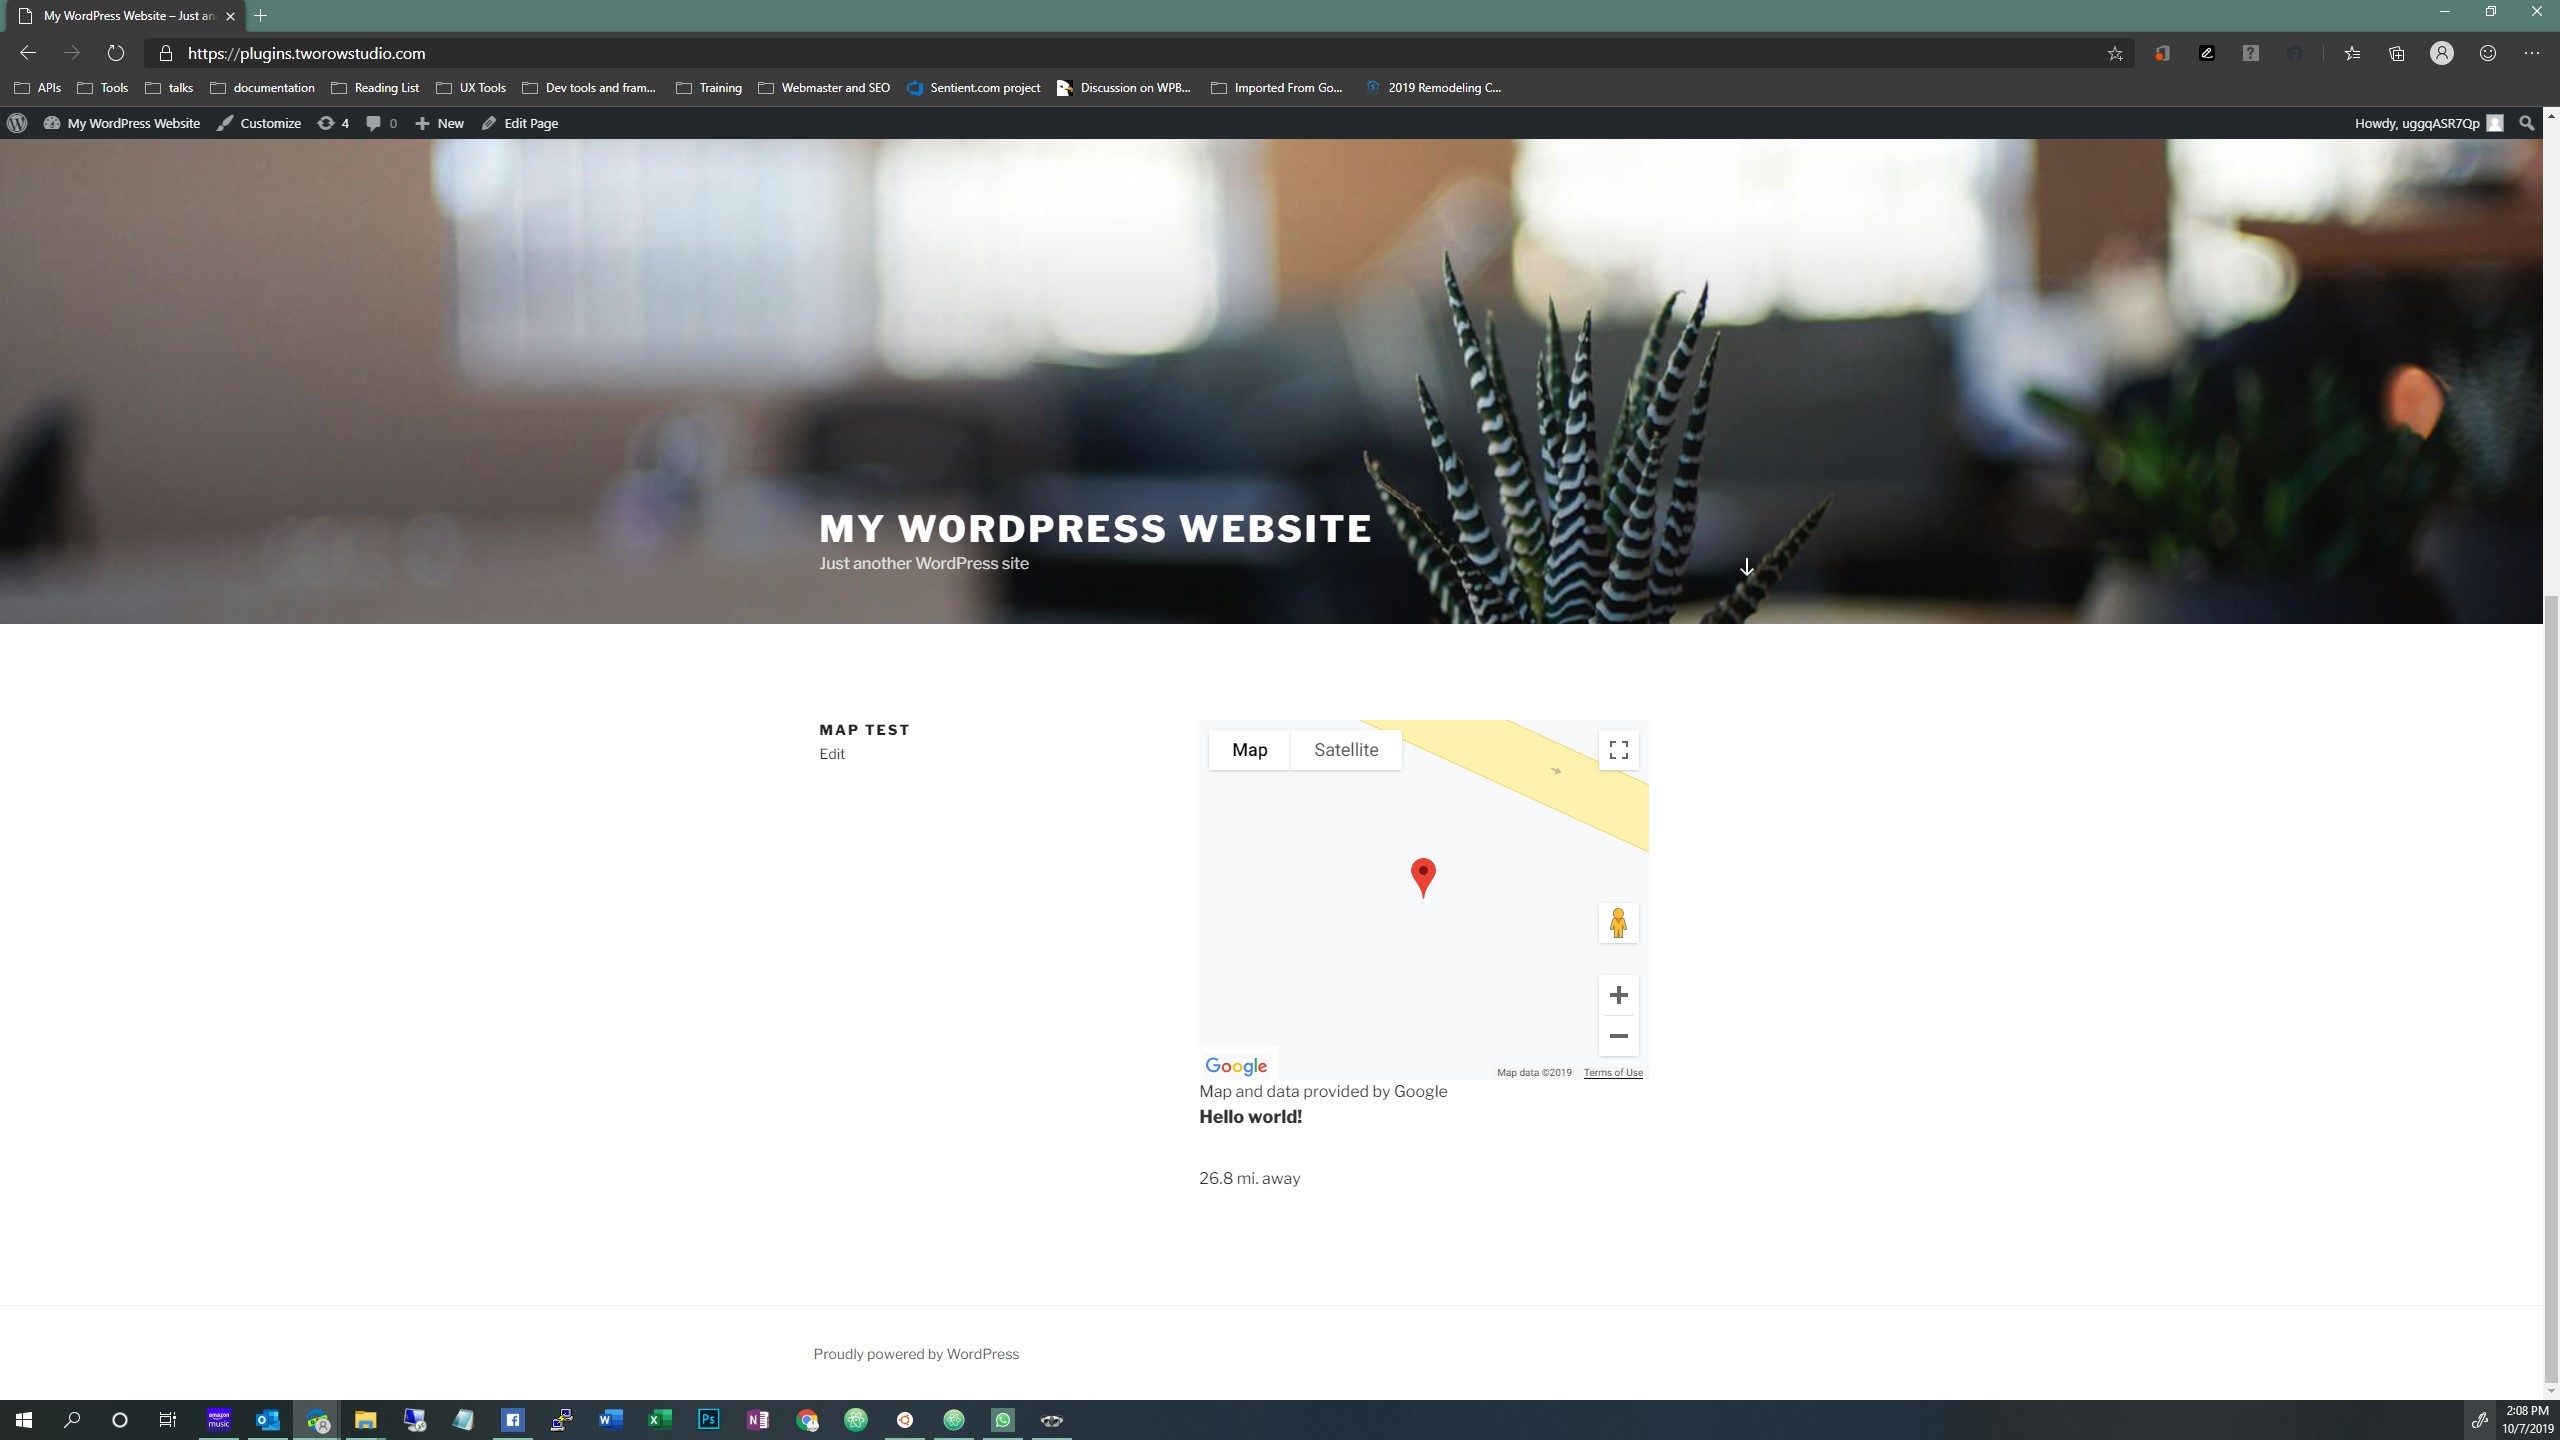2560x1440 pixels.
Task: Open the Tools bookmarks folder
Action: point(103,88)
